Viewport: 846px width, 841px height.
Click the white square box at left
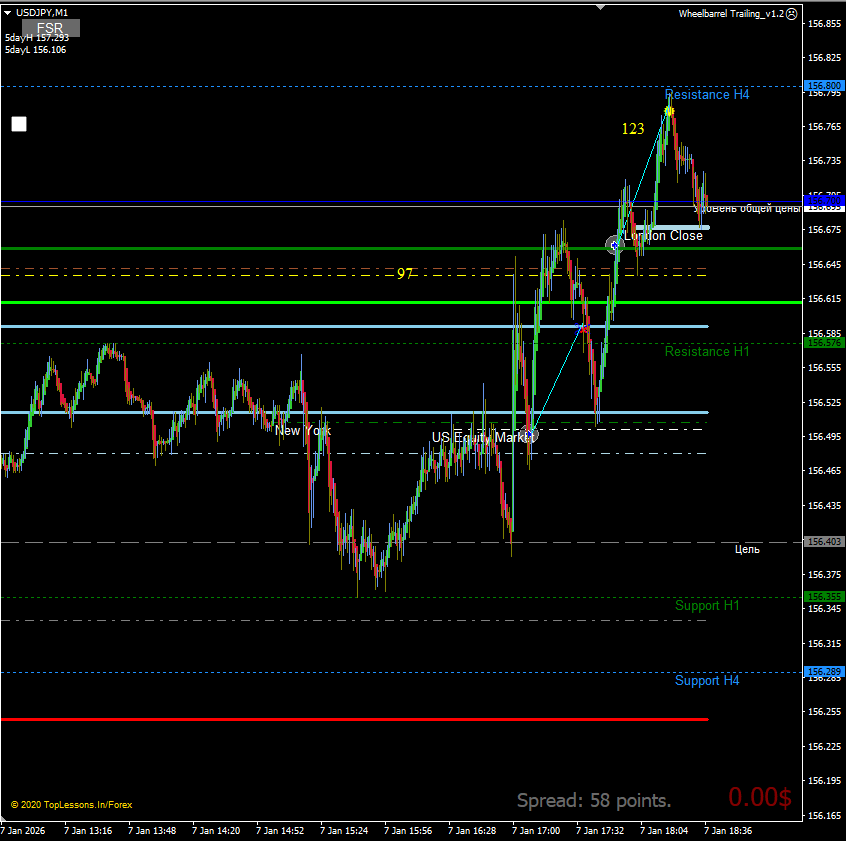point(19,124)
